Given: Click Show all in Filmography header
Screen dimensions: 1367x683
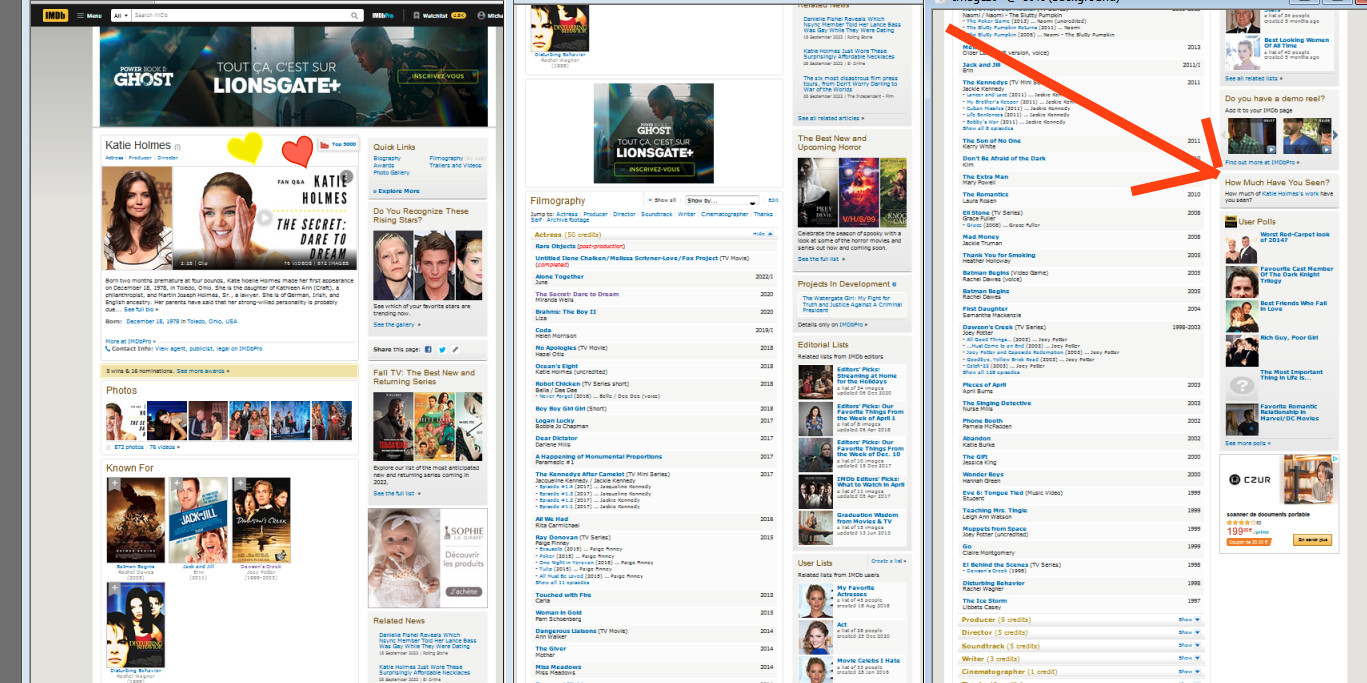Looking at the screenshot, I should pyautogui.click(x=662, y=200).
